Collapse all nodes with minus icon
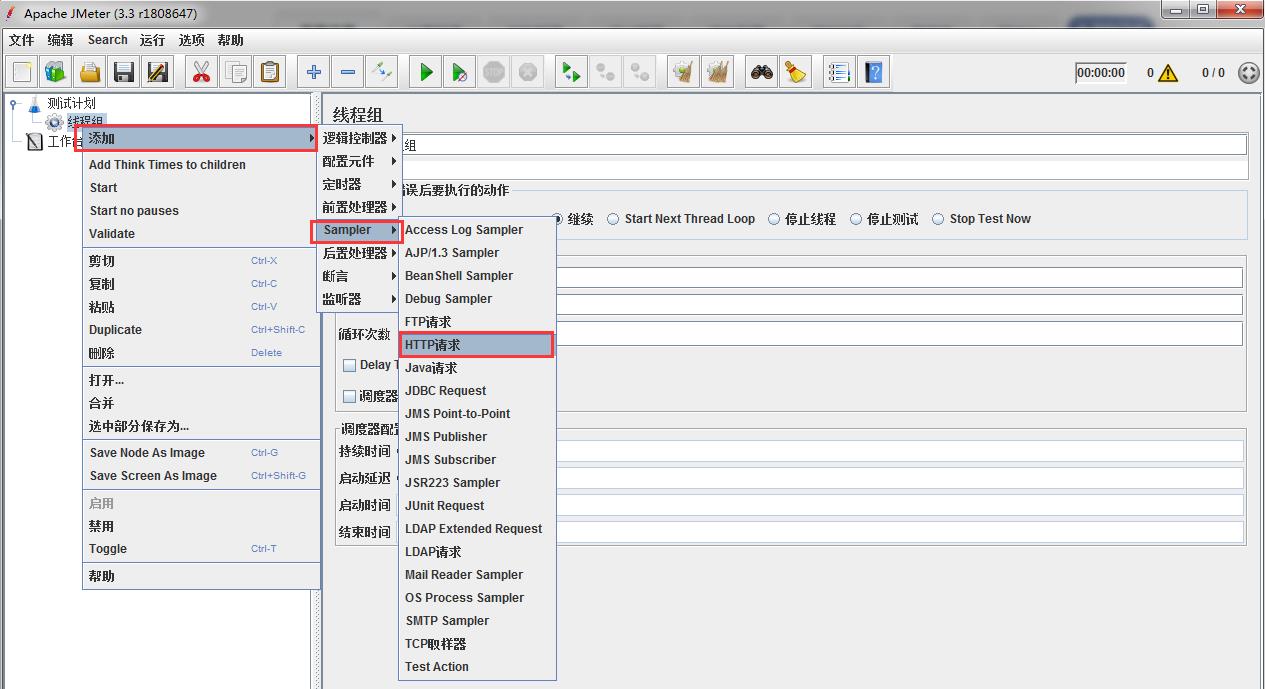 click(x=347, y=72)
